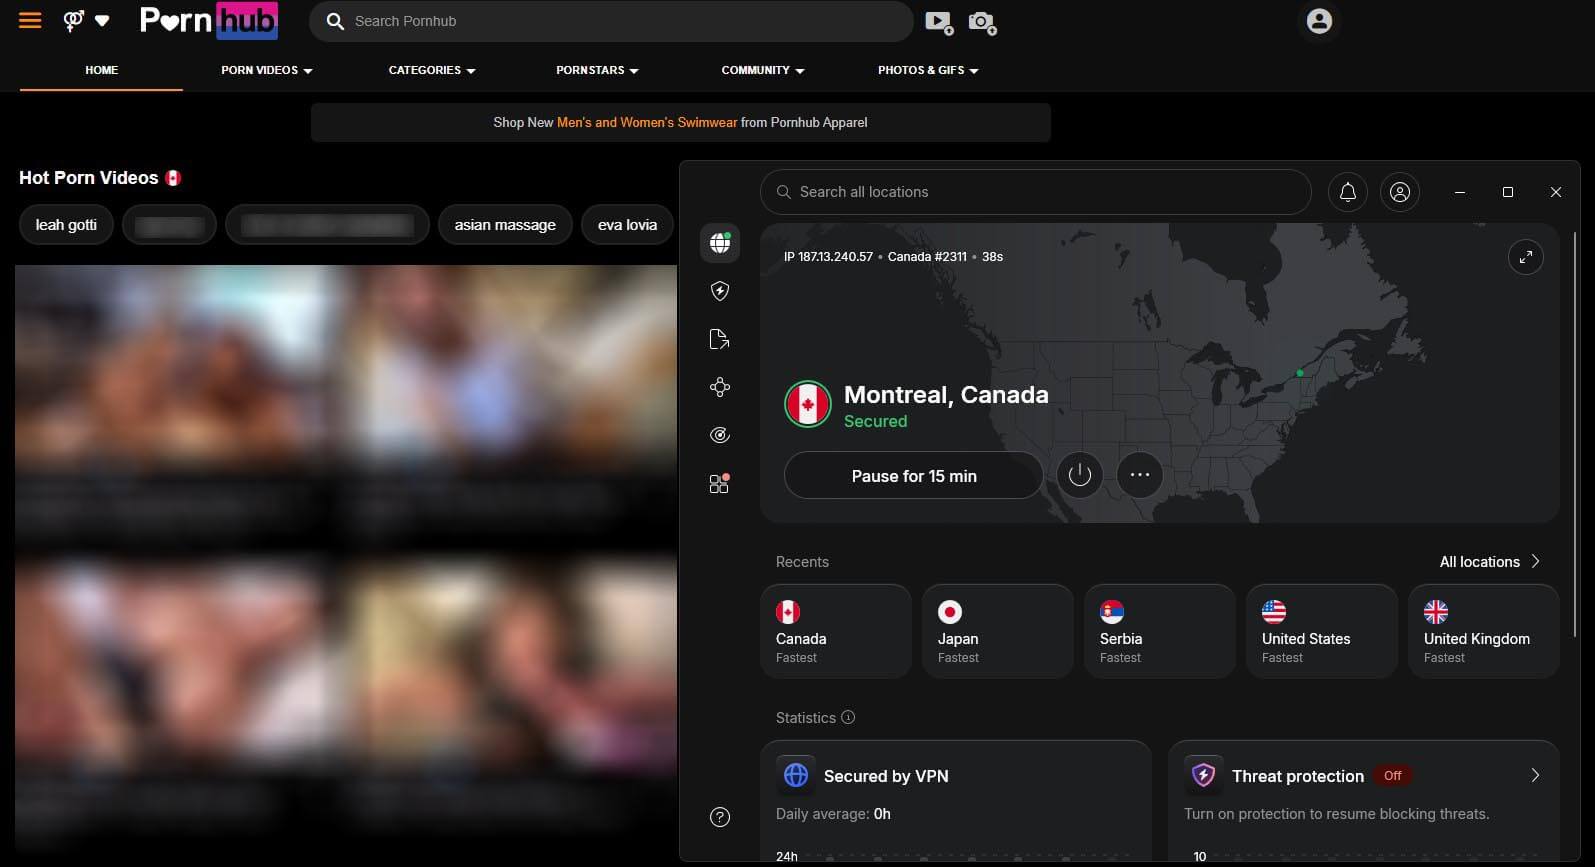
Task: Click the Threat protection Off badge
Action: (x=1392, y=775)
